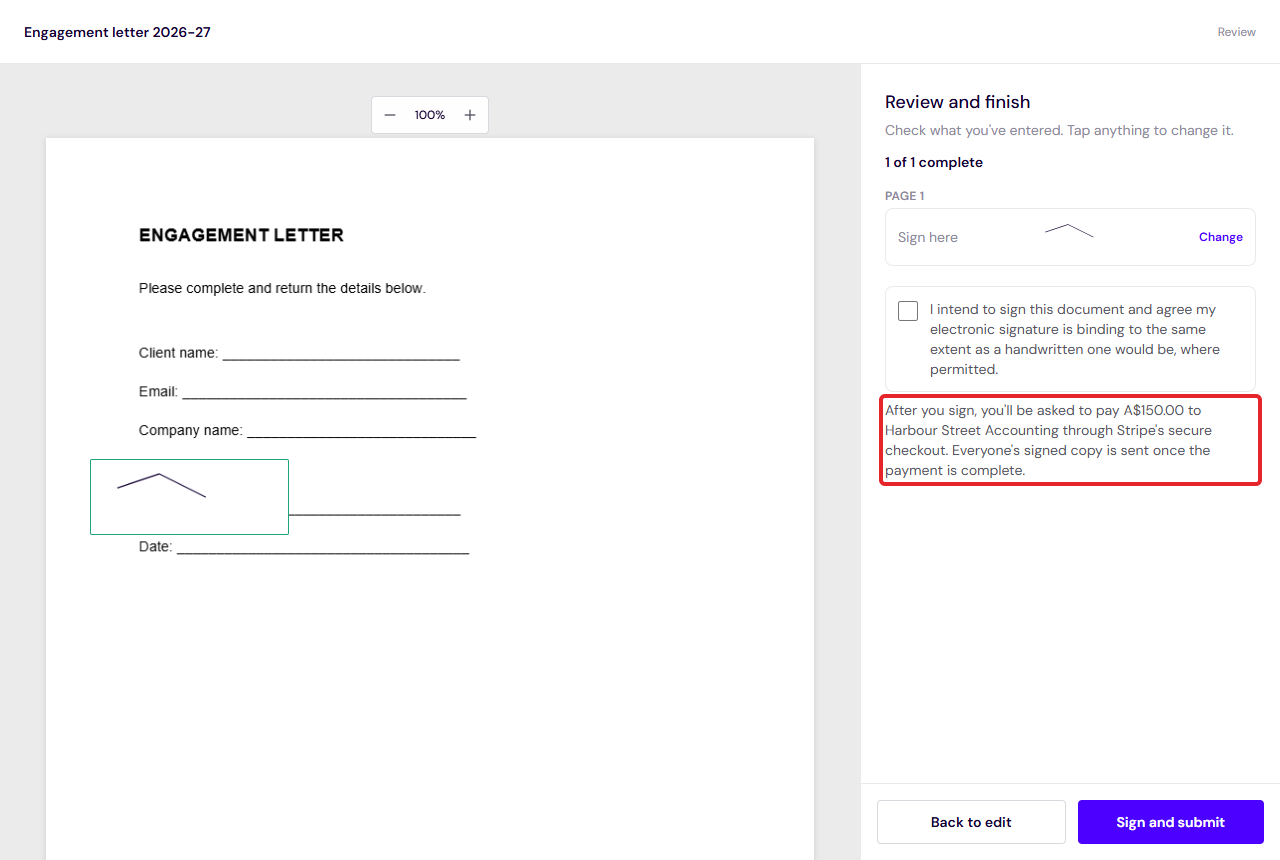Click the Sign and submit button
Screen dimensions: 1280x860
pyautogui.click(x=1171, y=822)
